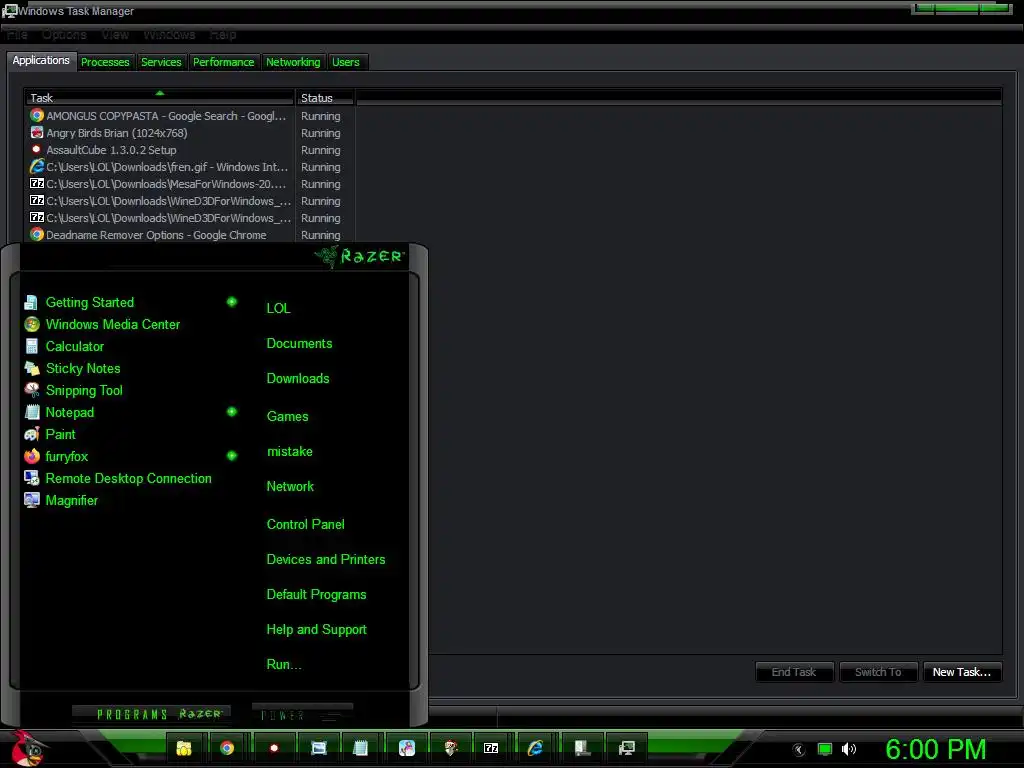Open the Networking tab

click(x=293, y=62)
